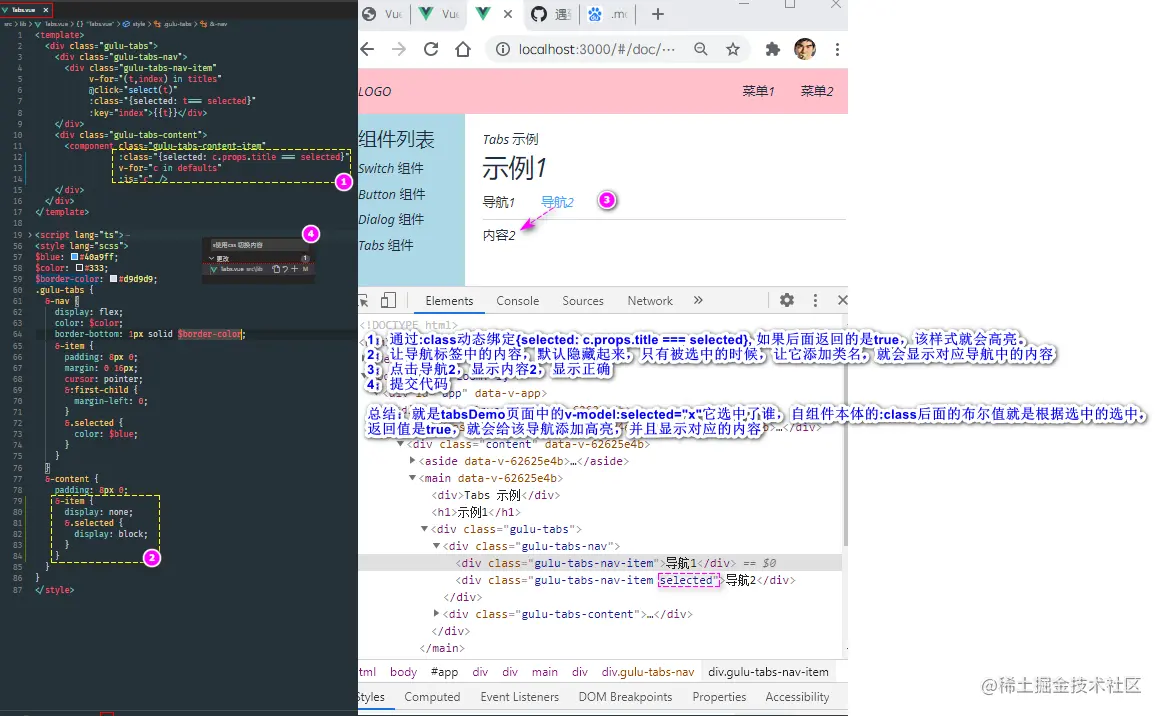This screenshot has height=716, width=1162.
Task: Open a new browser tab with plus
Action: (x=657, y=14)
